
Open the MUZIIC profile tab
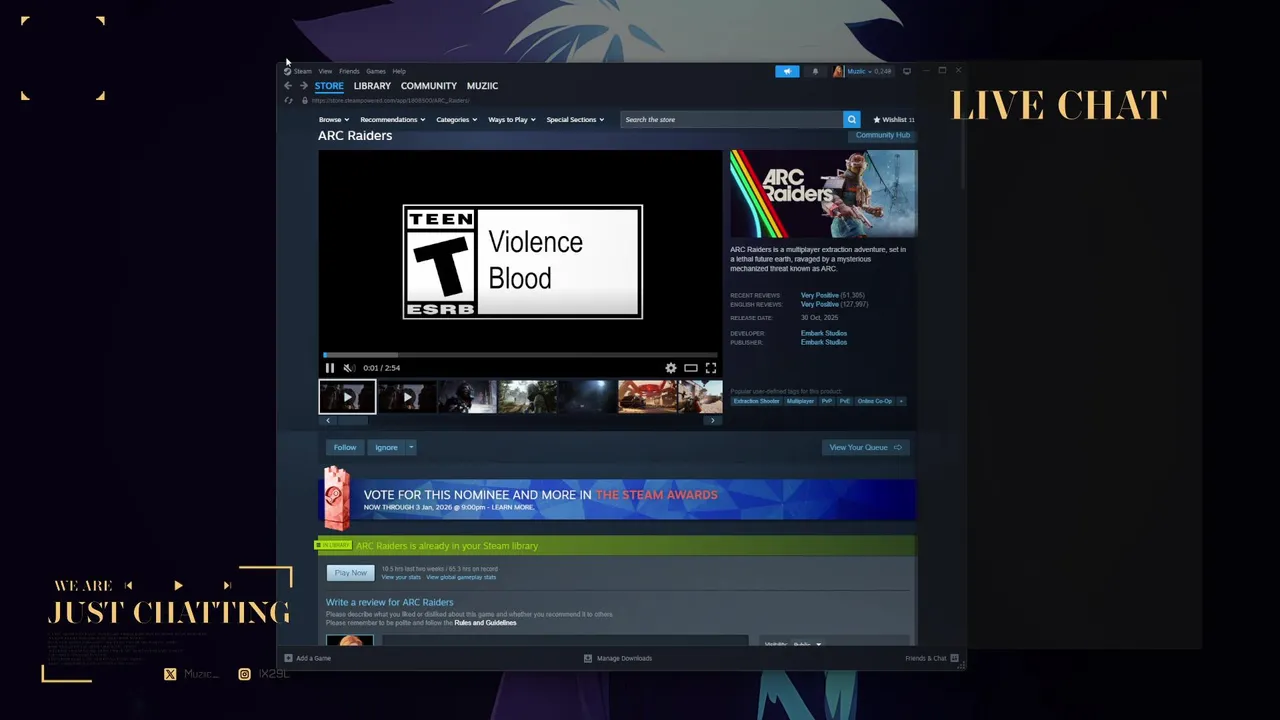482,86
